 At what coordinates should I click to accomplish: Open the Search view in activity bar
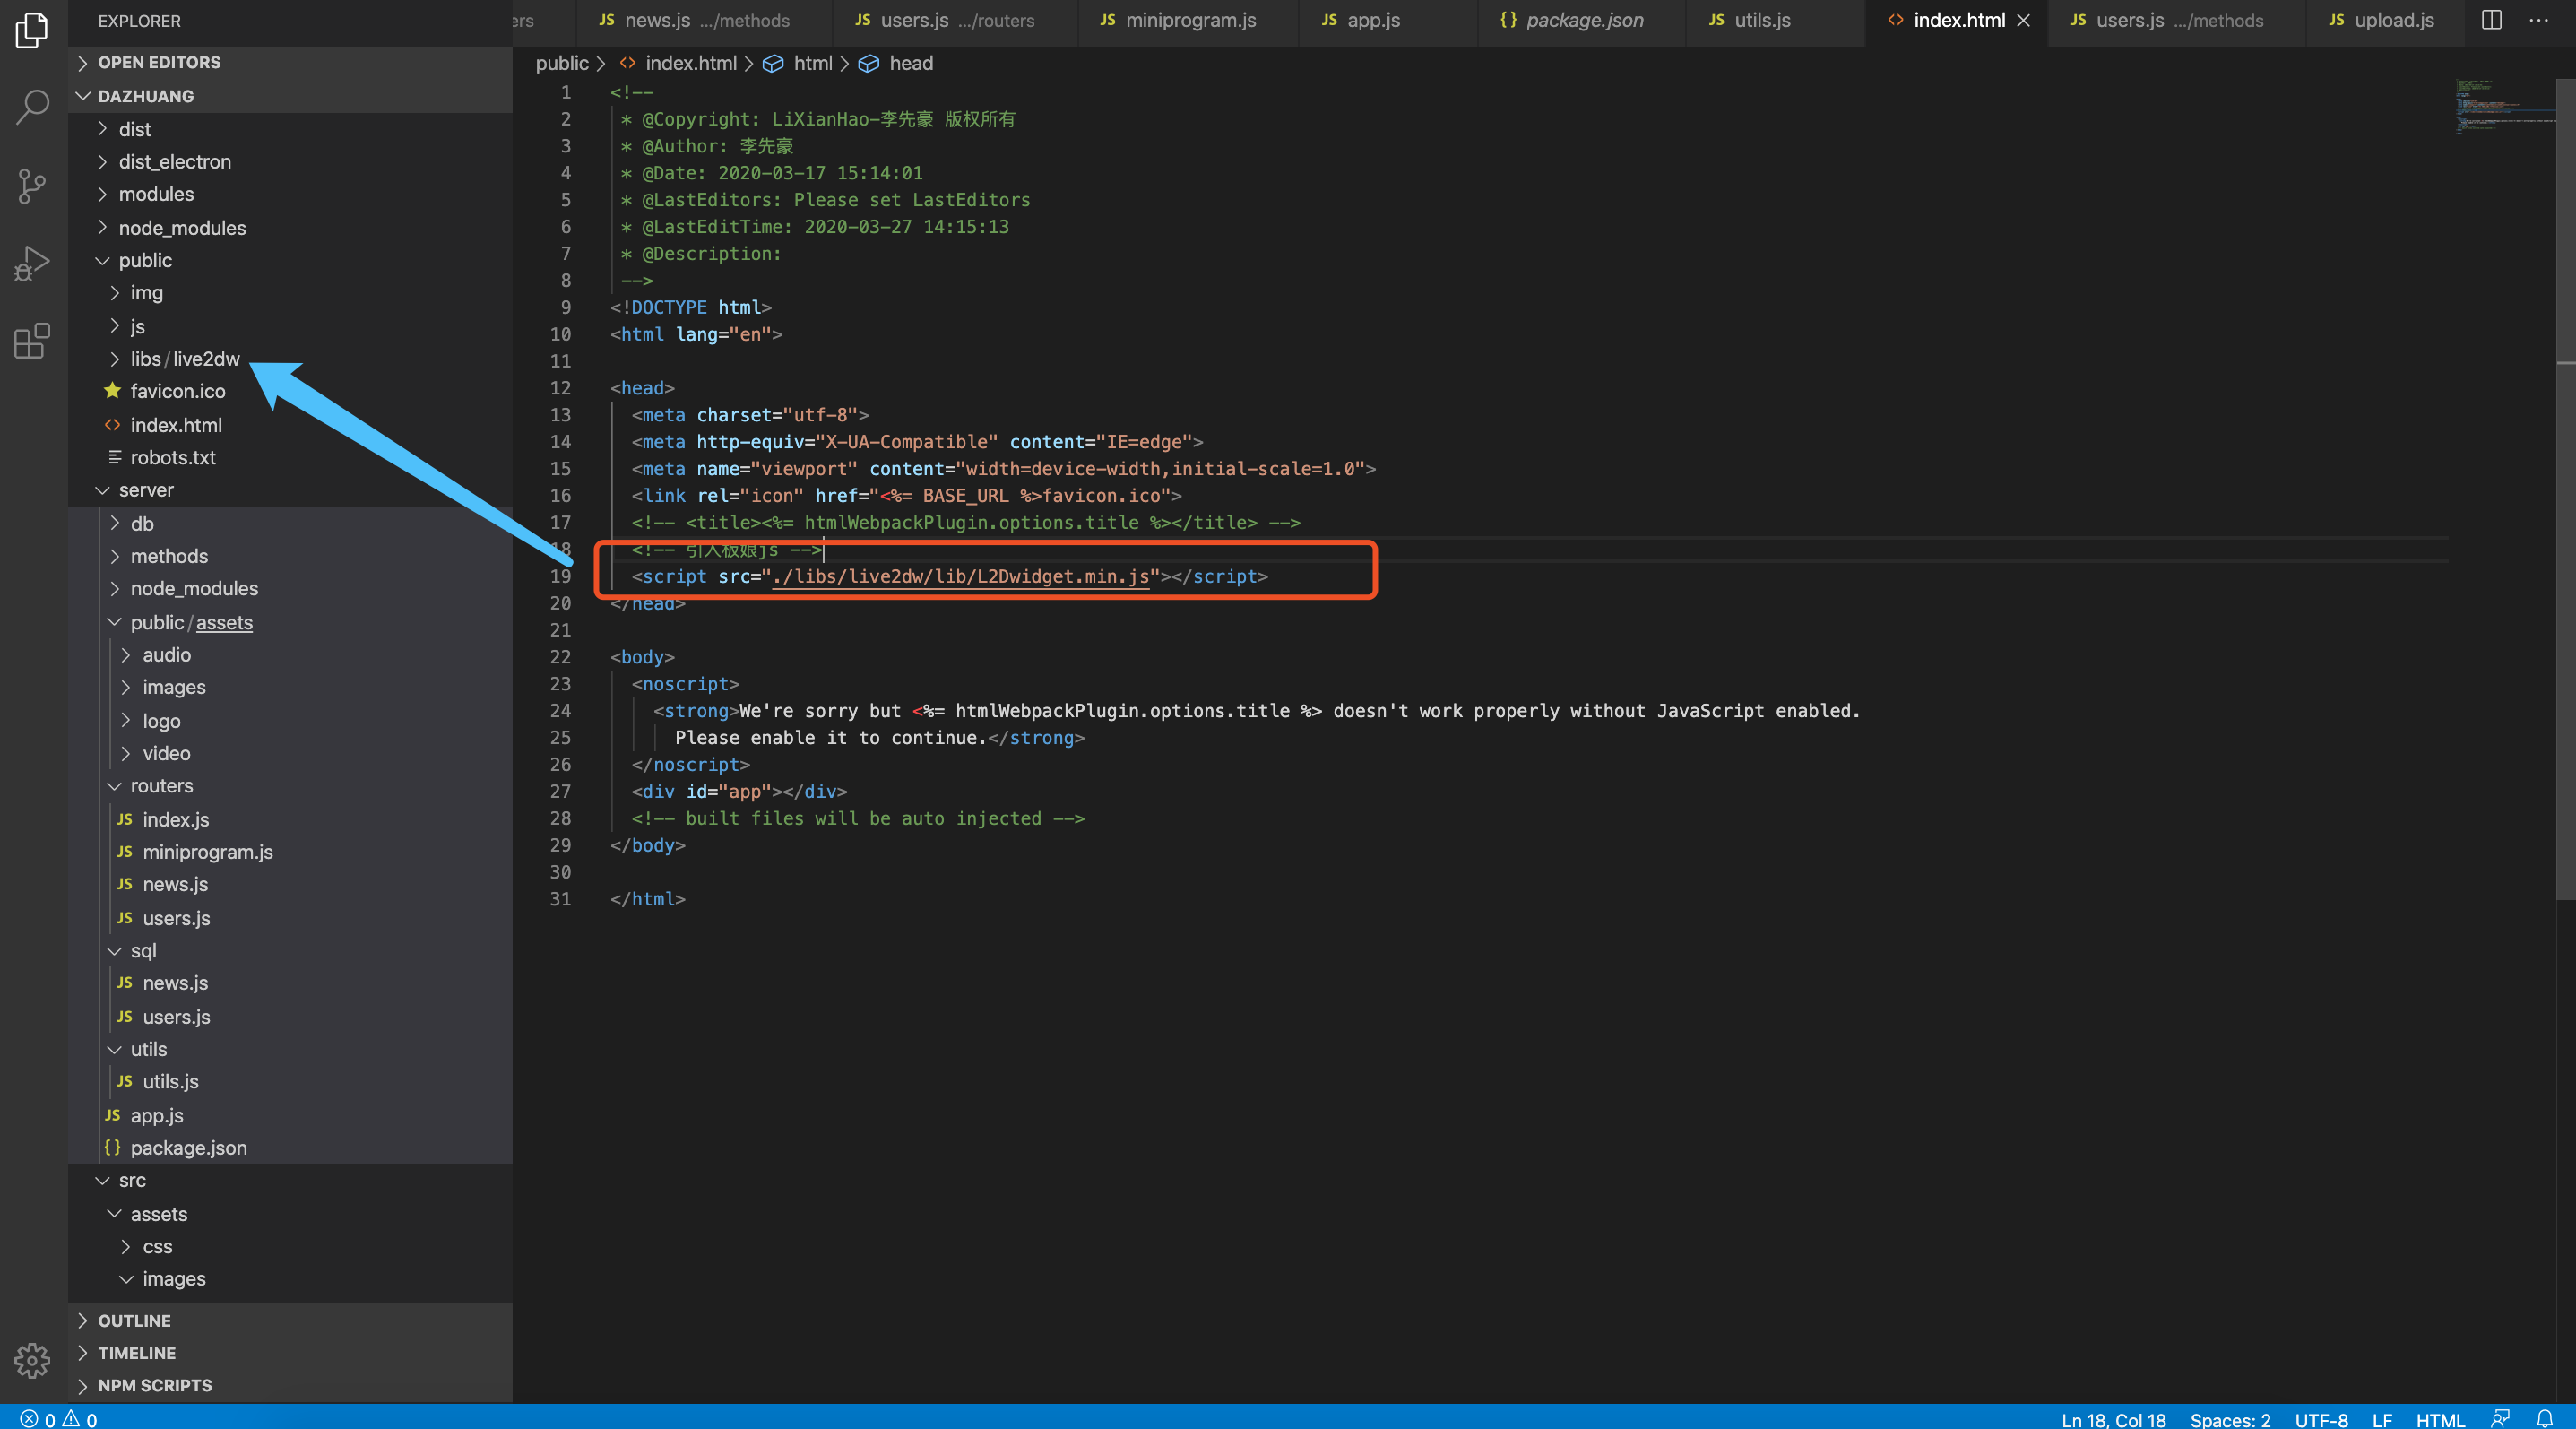click(32, 106)
